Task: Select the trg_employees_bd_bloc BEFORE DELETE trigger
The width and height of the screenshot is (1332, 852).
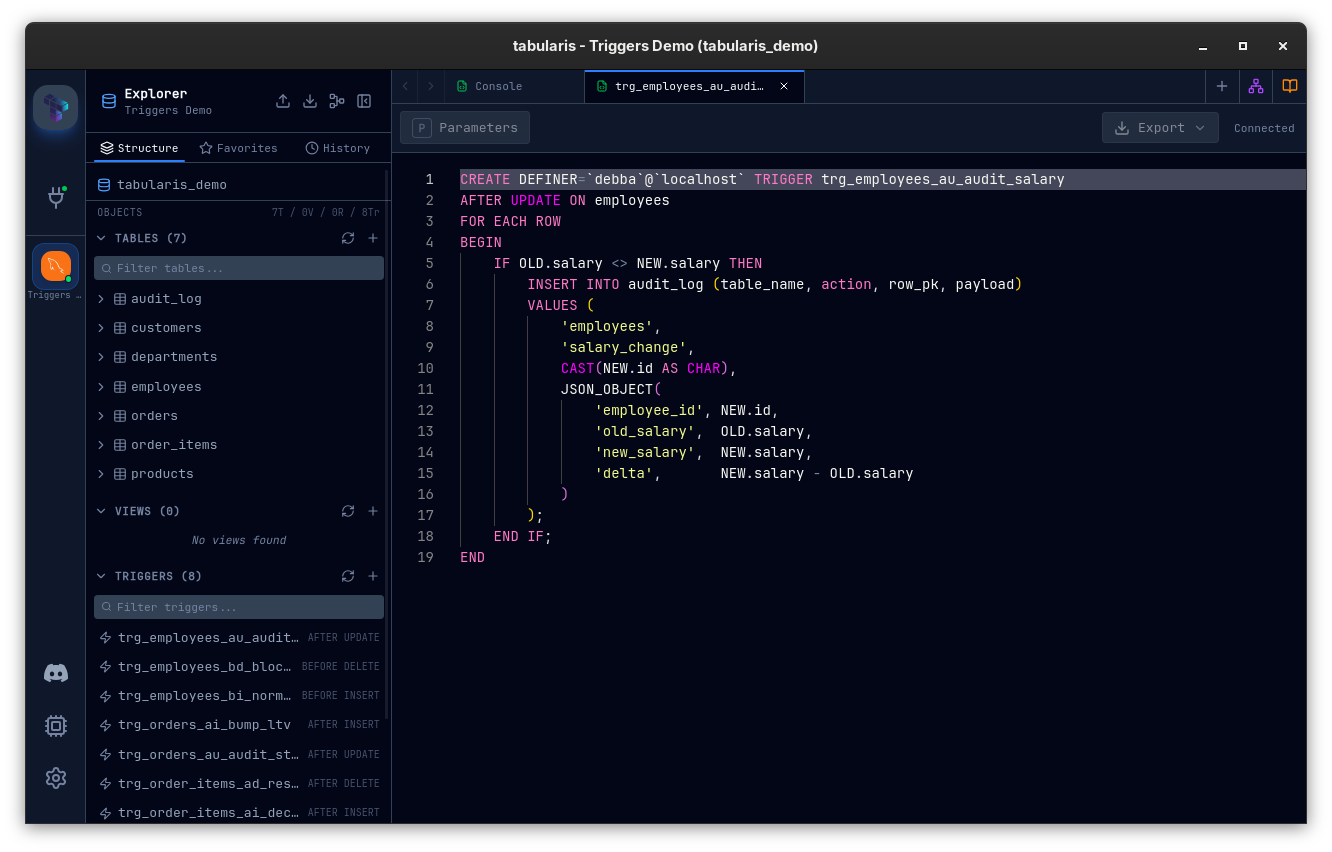Action: (239, 666)
